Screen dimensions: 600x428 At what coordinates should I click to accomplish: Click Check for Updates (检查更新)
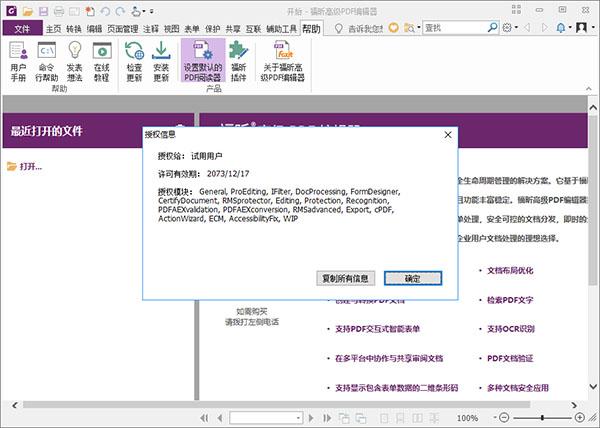(134, 62)
